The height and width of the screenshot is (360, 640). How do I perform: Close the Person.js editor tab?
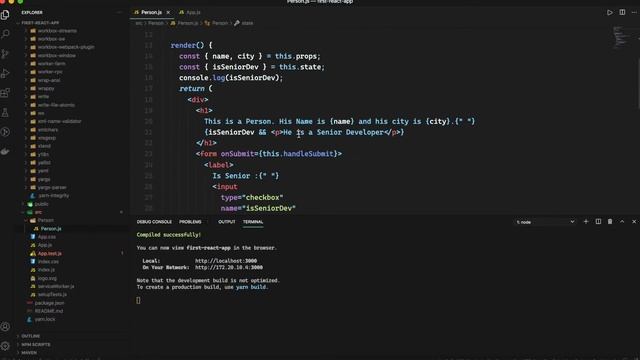168,13
